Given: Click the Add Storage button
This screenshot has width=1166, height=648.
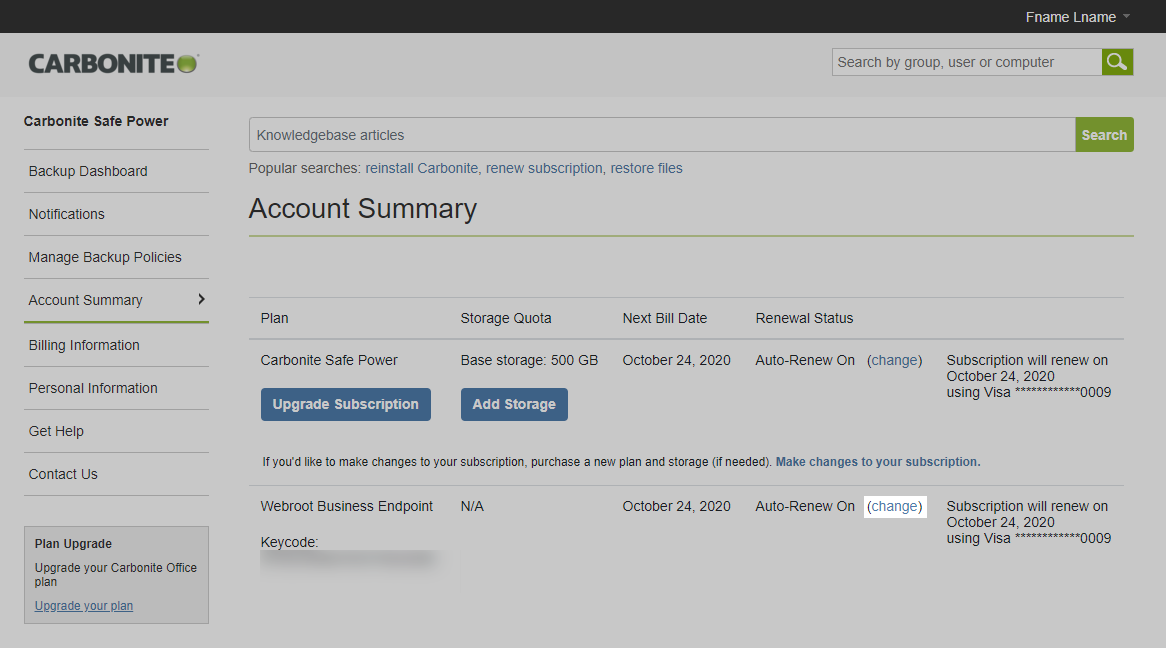Looking at the screenshot, I should click(514, 404).
